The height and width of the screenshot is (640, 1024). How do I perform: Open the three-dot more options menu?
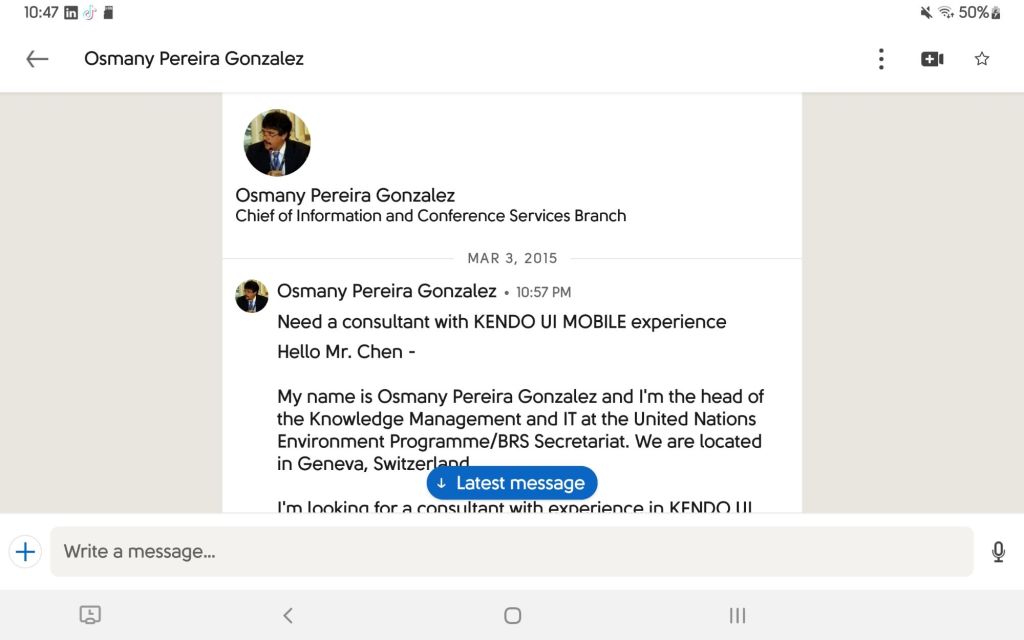click(881, 59)
